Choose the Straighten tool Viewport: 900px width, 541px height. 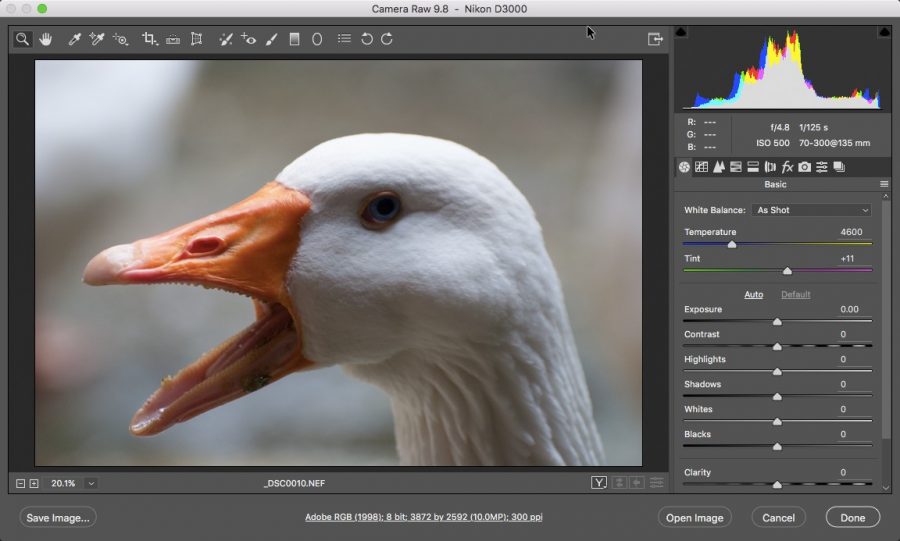(x=172, y=39)
